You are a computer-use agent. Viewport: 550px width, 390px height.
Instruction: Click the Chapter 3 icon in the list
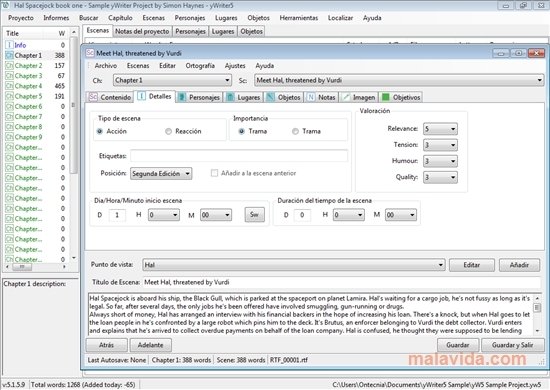pyautogui.click(x=9, y=75)
